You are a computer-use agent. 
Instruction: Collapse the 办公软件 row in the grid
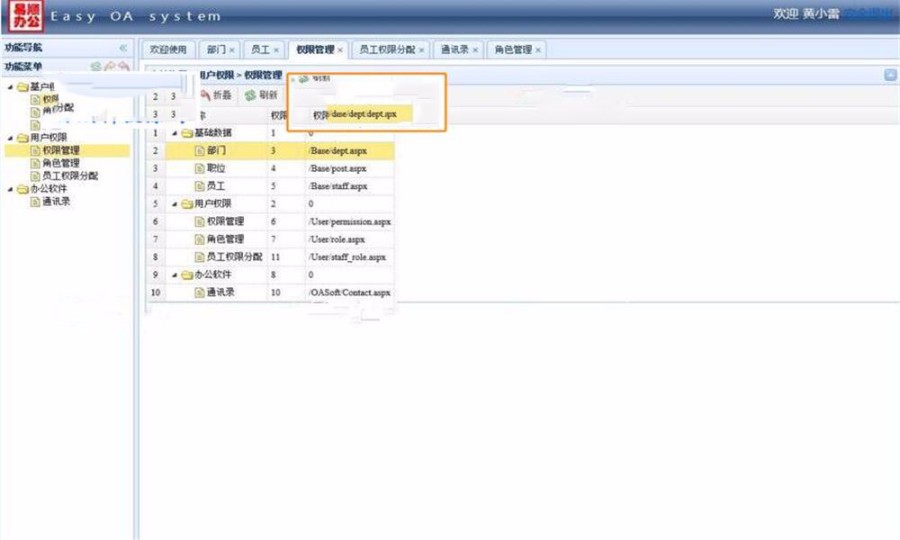[175, 275]
